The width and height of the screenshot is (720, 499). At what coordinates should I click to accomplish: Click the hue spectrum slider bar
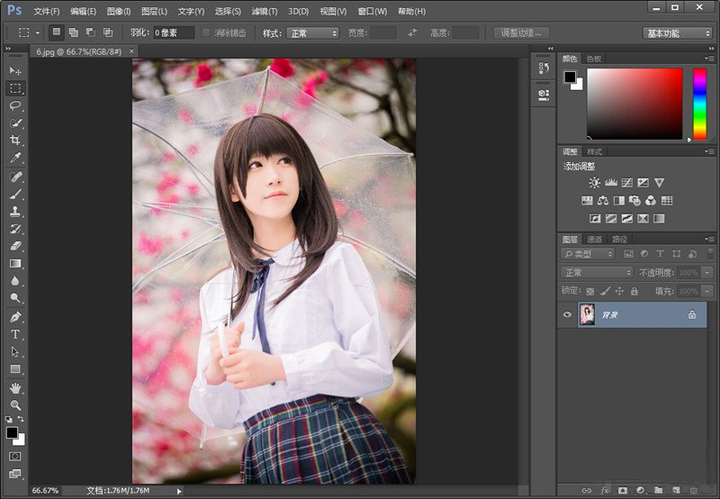pyautogui.click(x=699, y=103)
